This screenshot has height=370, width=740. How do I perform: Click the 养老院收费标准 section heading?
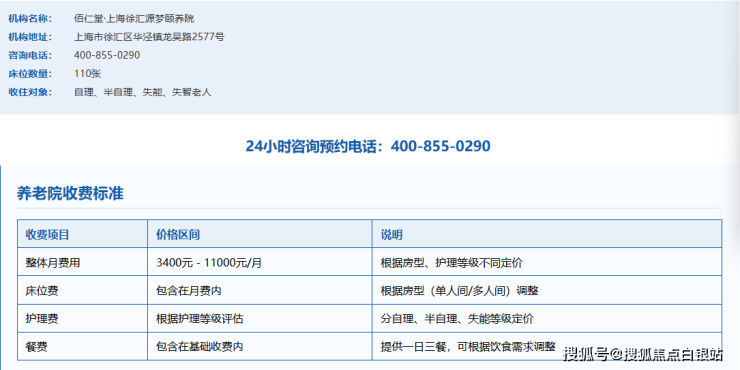70,193
